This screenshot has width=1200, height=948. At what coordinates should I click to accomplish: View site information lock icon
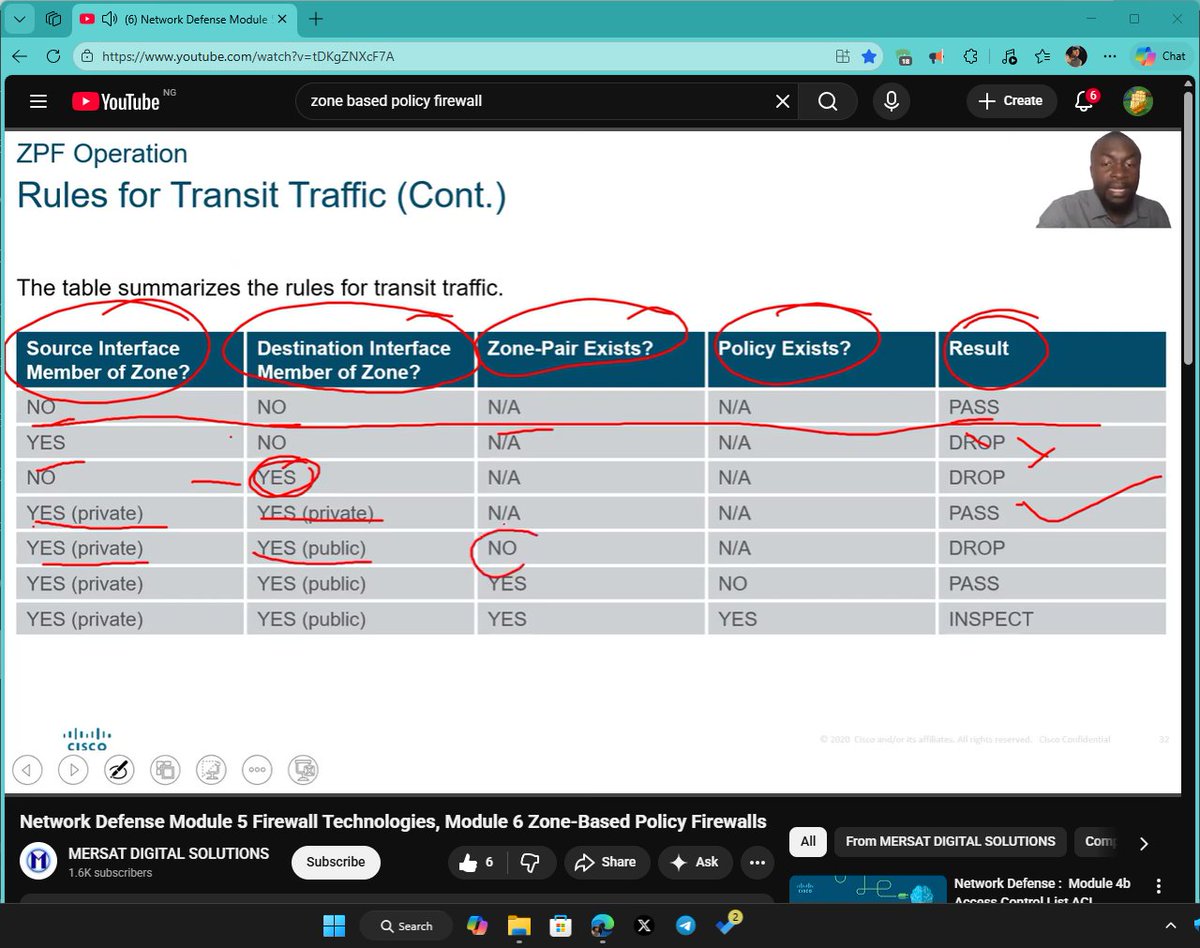pyautogui.click(x=88, y=57)
